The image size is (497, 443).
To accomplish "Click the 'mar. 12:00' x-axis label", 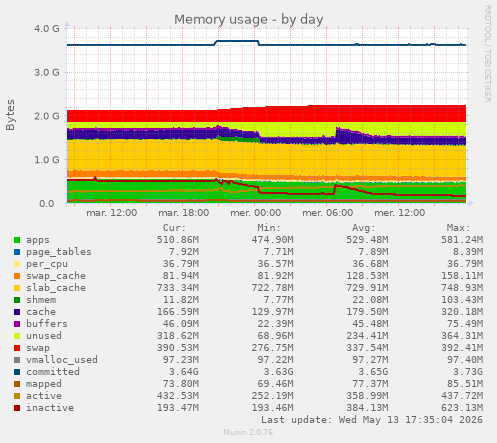I will (112, 213).
